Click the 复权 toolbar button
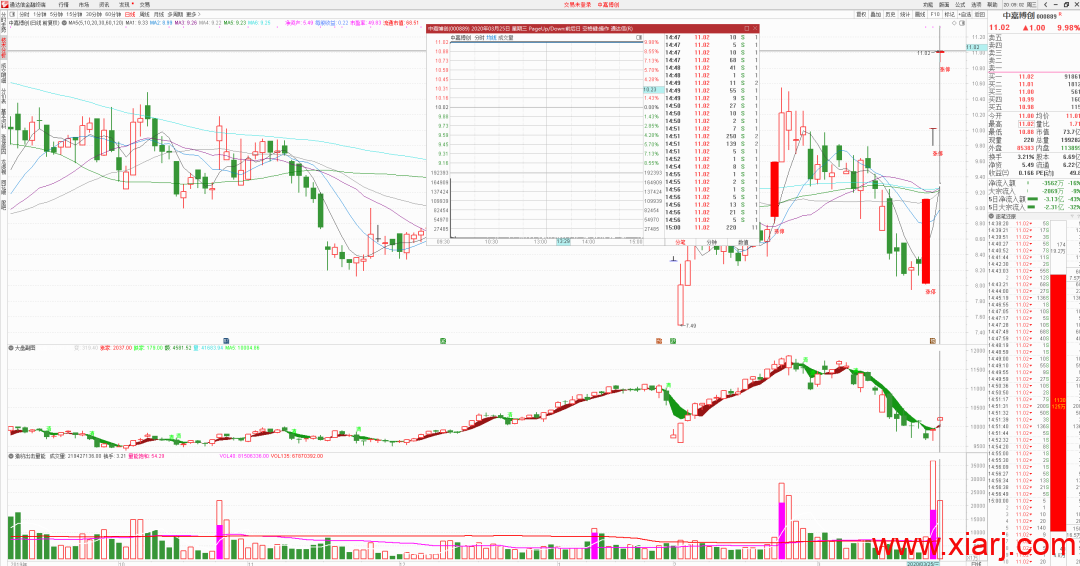The height and width of the screenshot is (566, 1080). coord(861,14)
